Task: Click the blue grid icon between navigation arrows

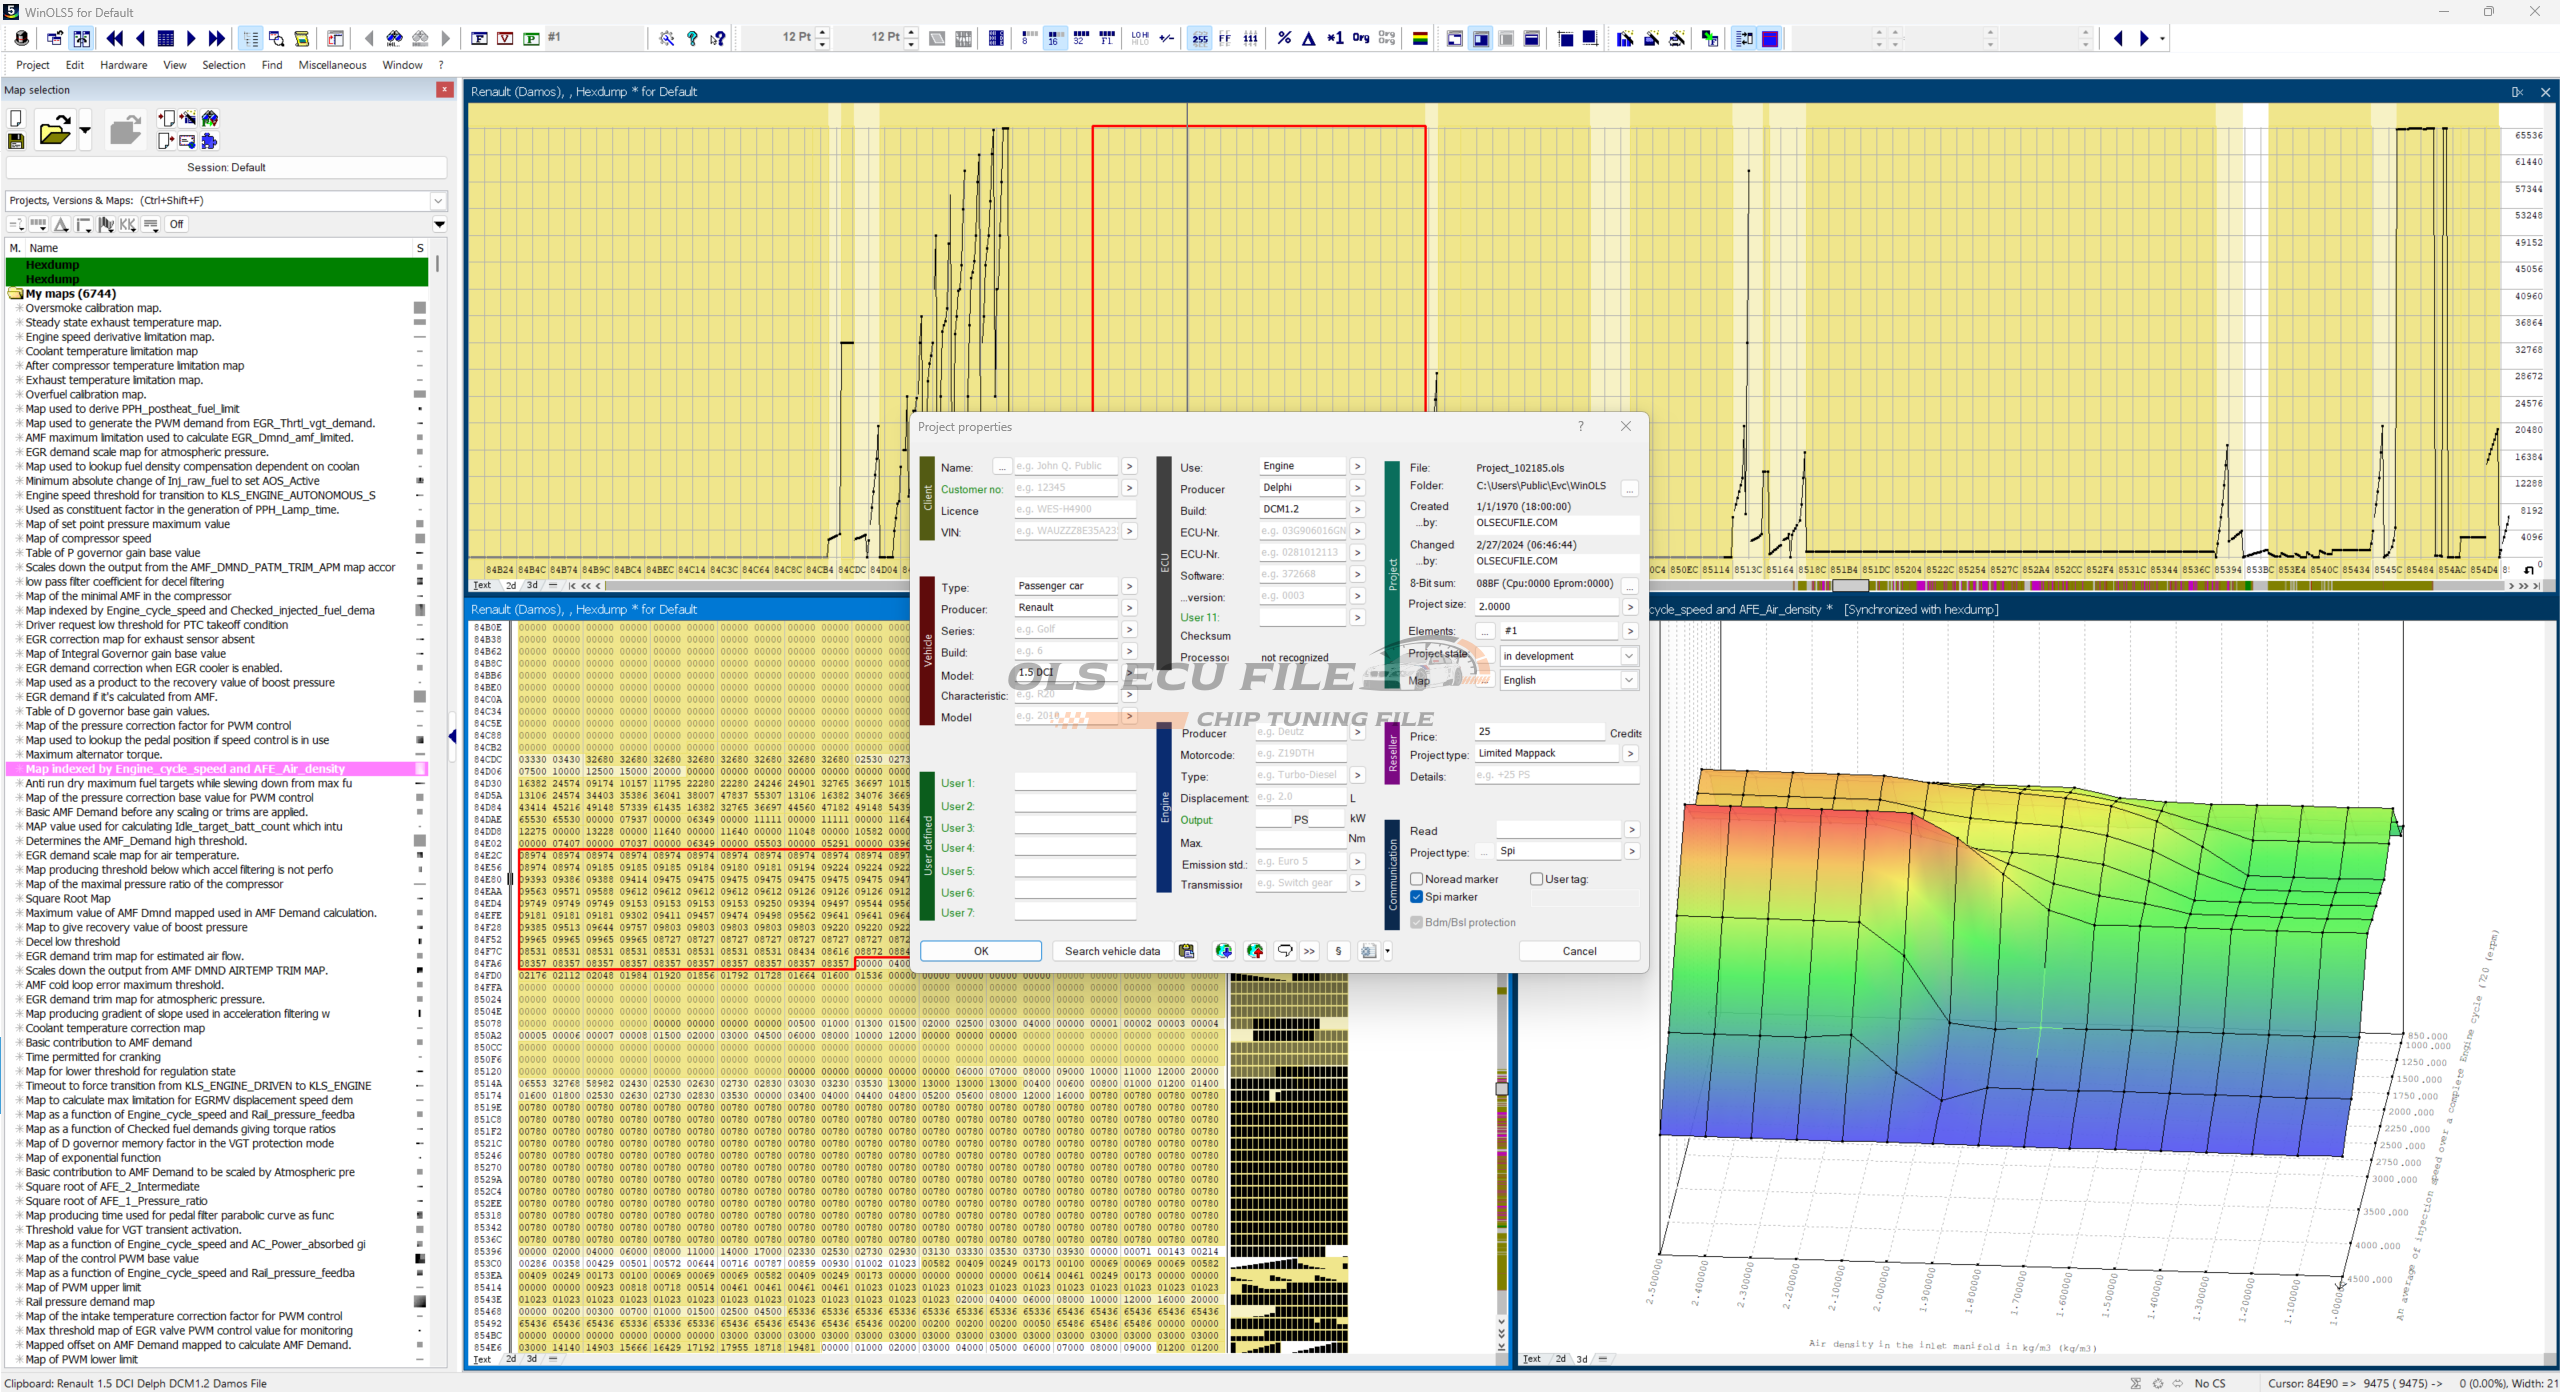Action: coord(166,38)
